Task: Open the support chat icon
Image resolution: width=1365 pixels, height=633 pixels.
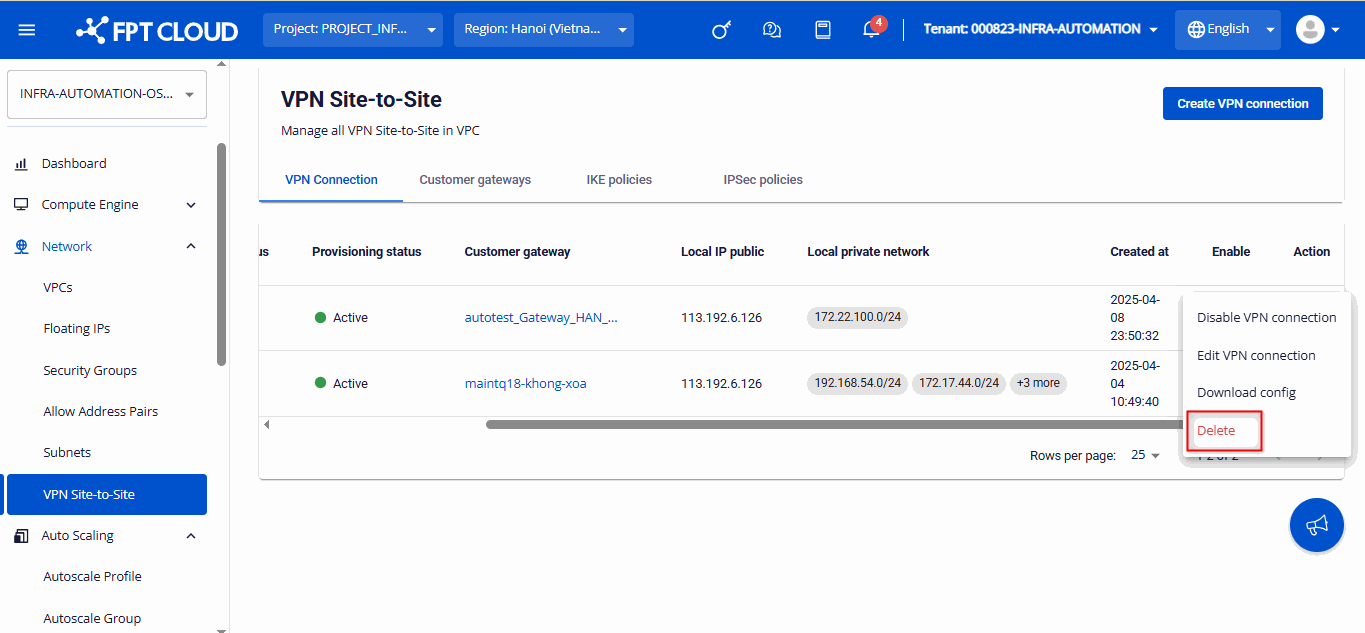Action: click(x=772, y=30)
